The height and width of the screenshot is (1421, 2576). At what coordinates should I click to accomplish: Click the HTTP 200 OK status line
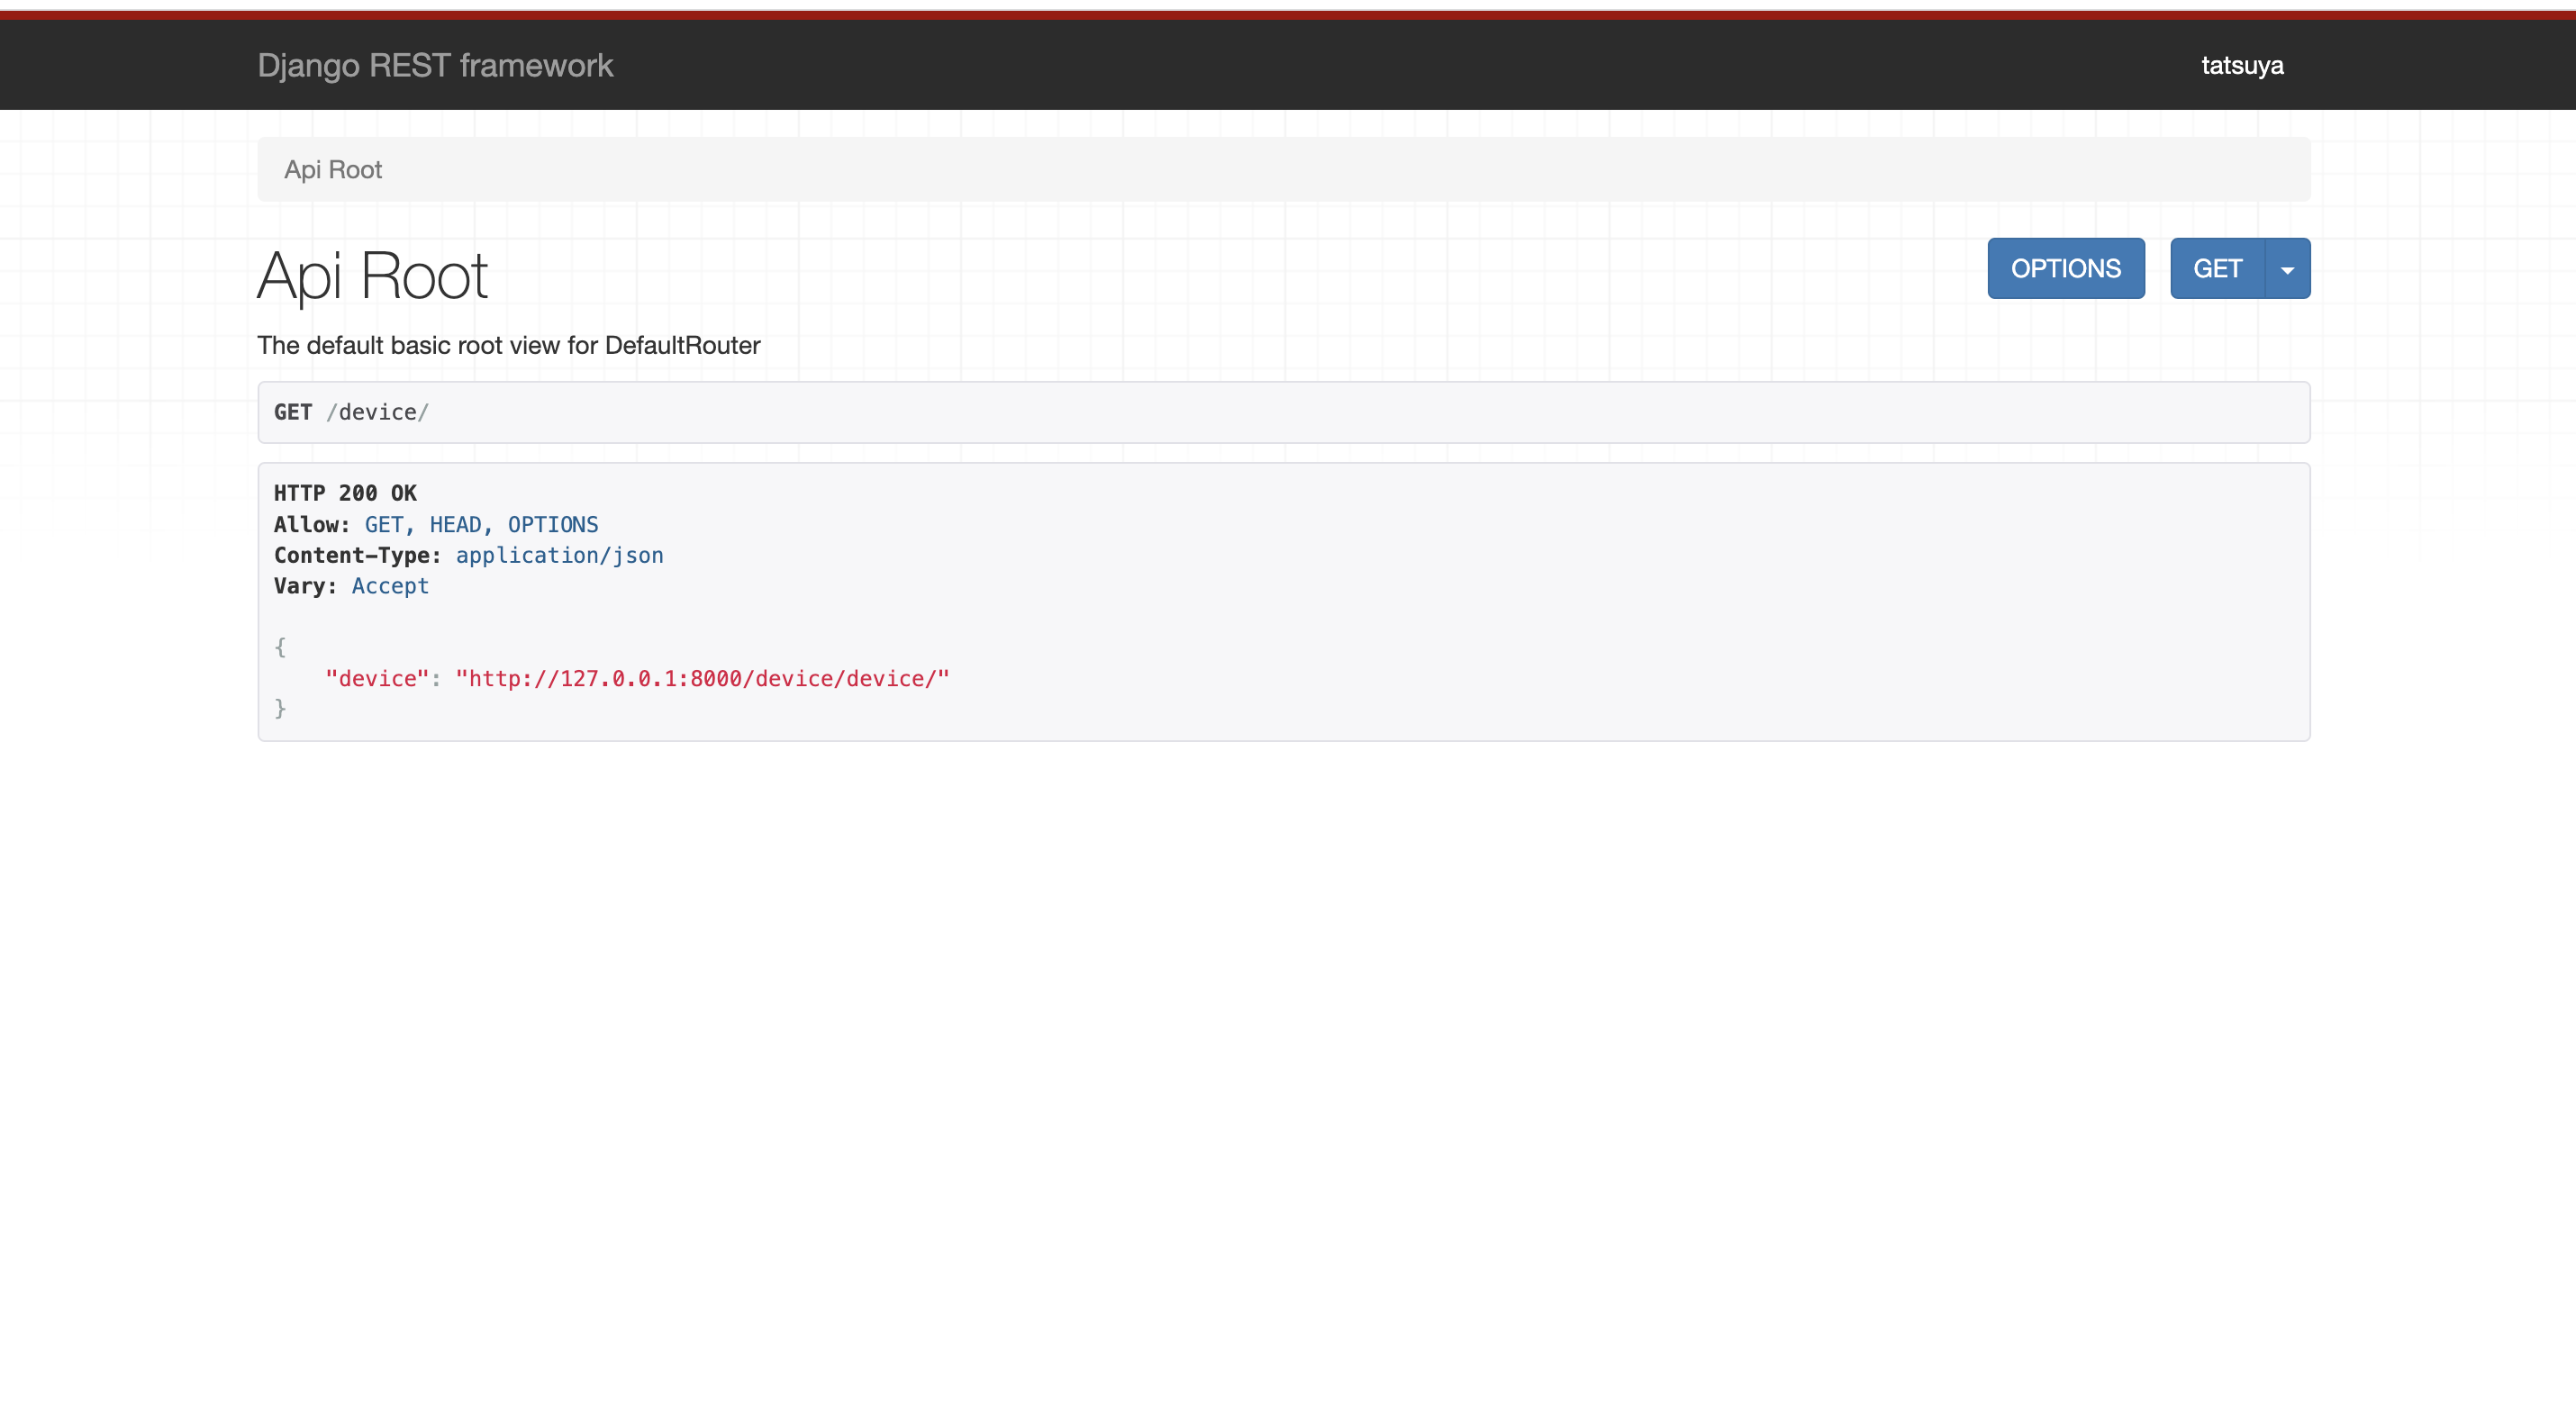pyautogui.click(x=345, y=493)
